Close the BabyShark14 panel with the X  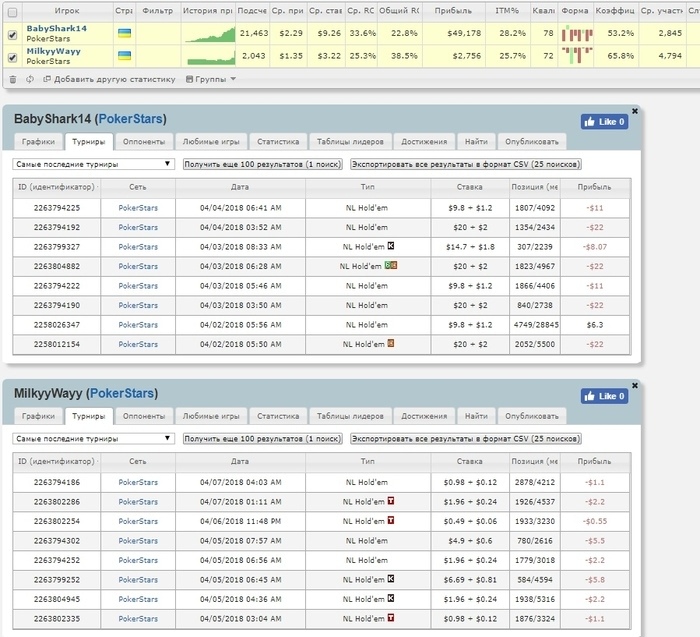(634, 111)
